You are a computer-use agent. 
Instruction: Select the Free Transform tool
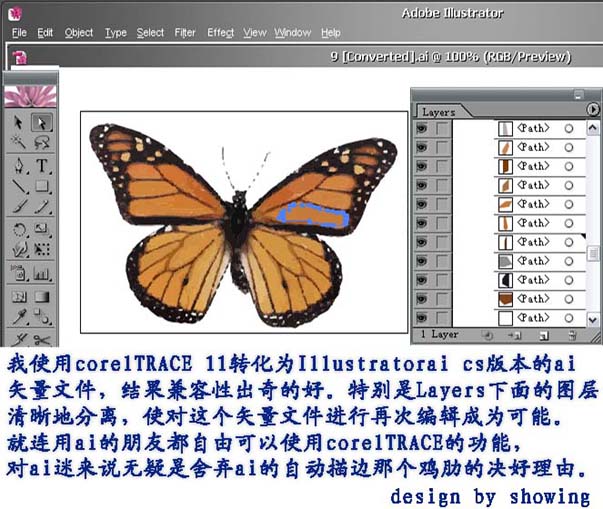click(42, 249)
